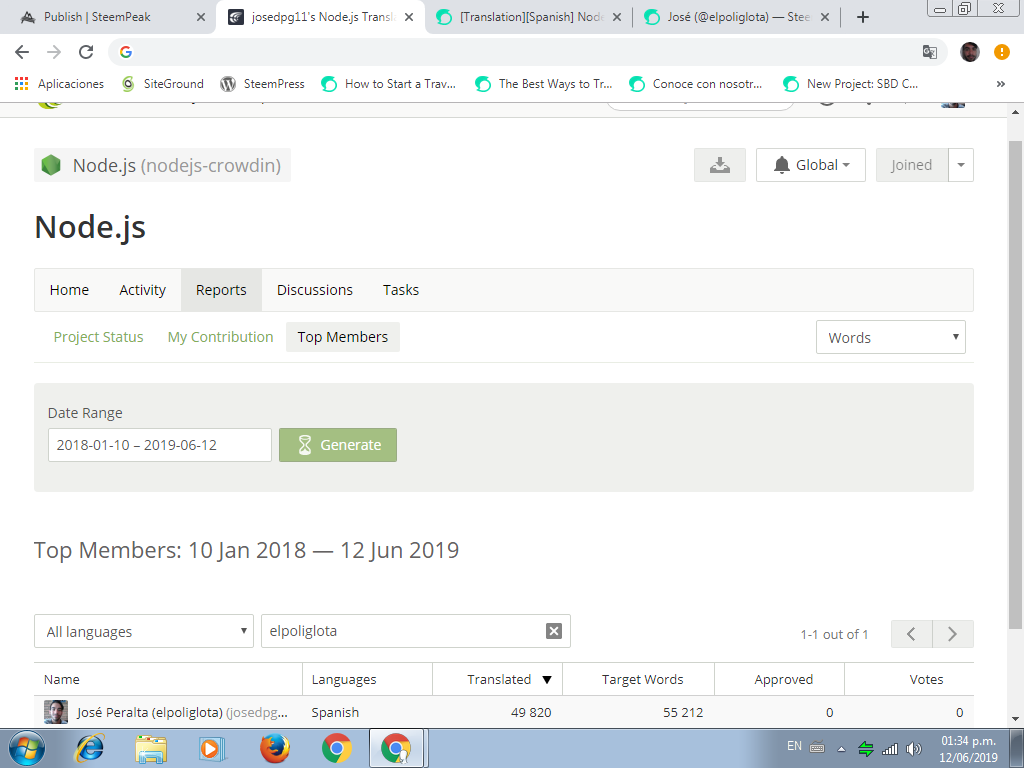Click the Google Translate icon in address bar
The image size is (1024, 768).
tap(929, 52)
